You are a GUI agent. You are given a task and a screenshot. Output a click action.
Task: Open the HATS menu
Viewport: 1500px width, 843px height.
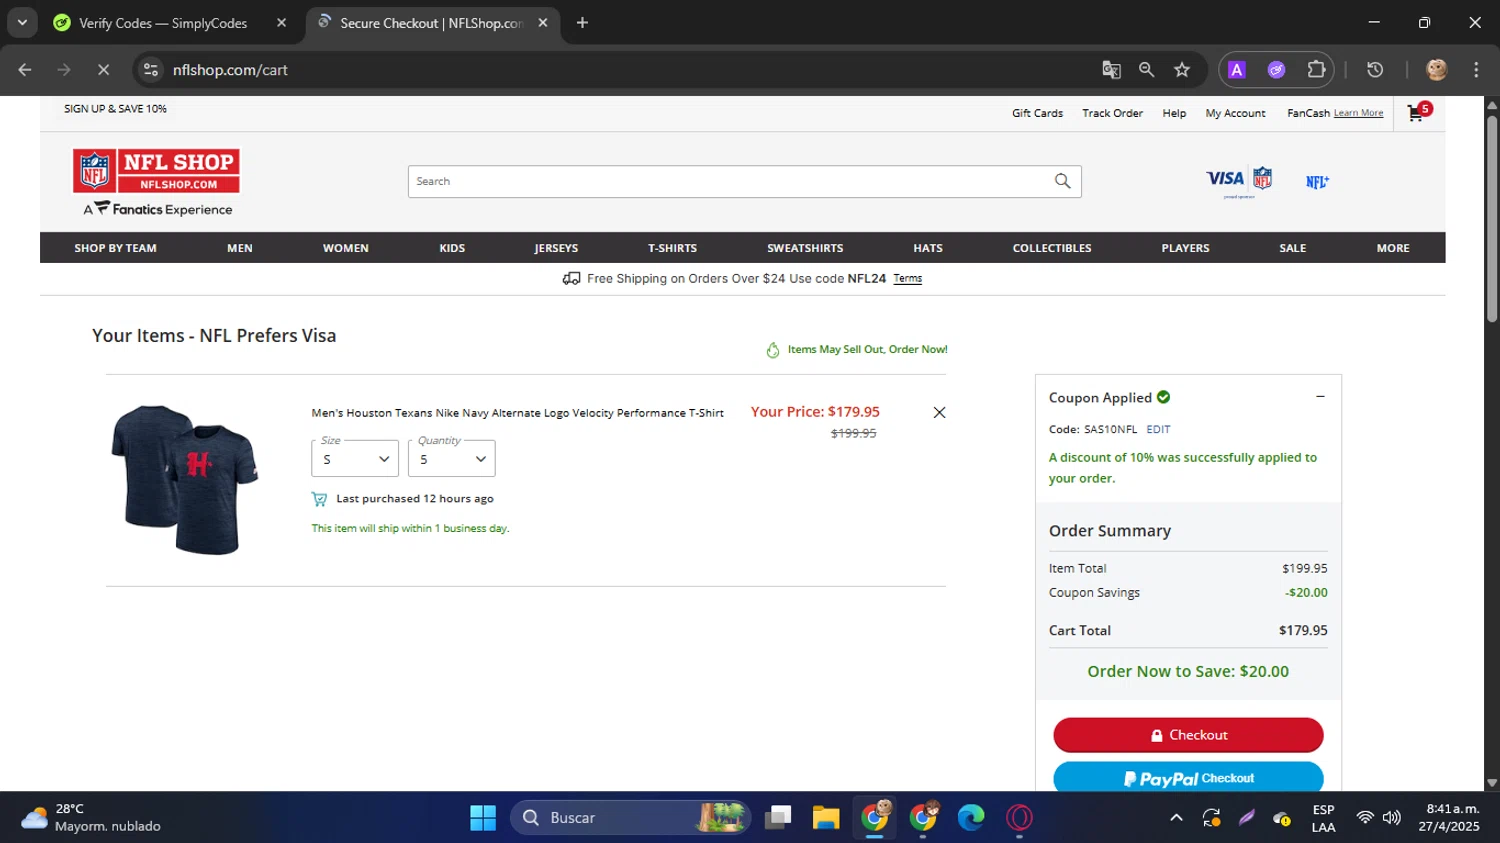point(928,248)
